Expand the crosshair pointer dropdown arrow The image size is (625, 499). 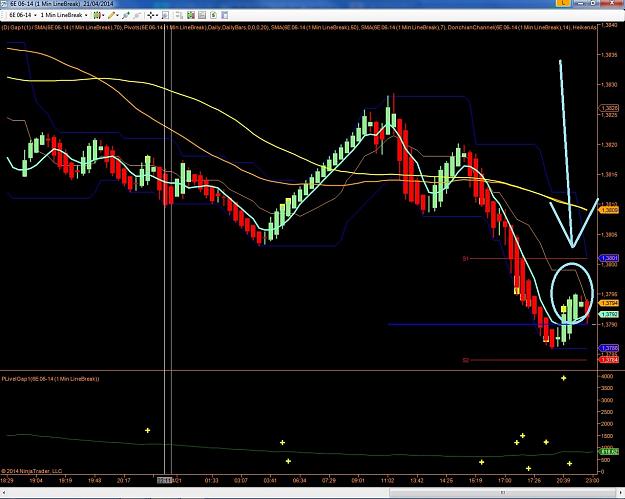(157, 15)
